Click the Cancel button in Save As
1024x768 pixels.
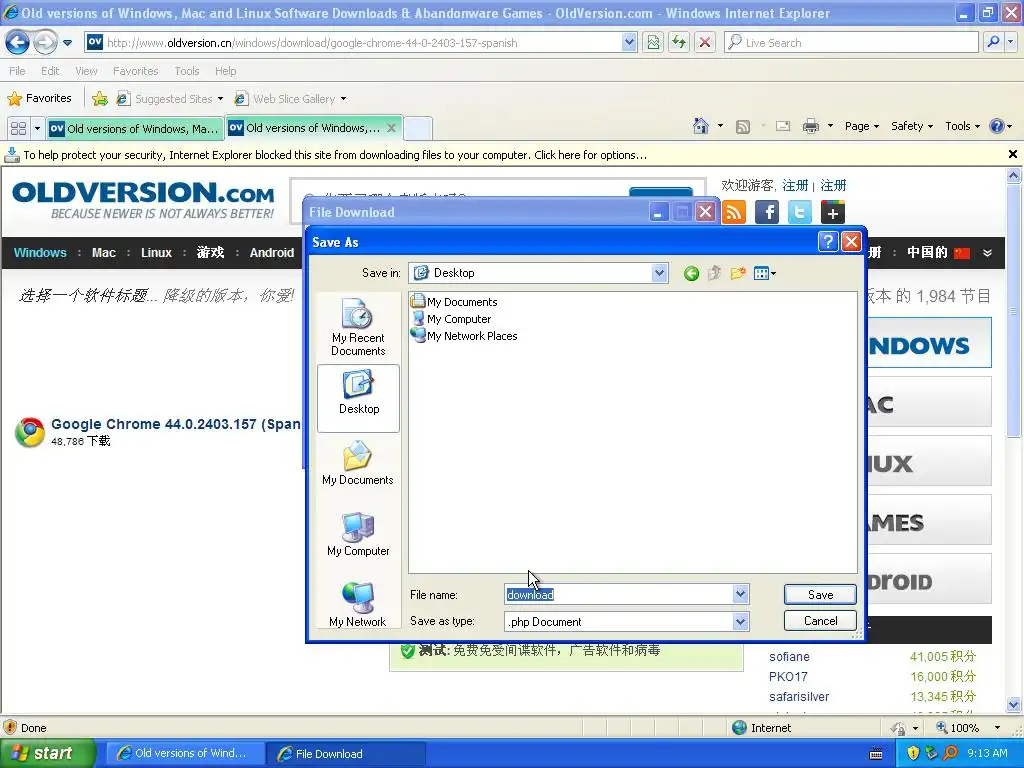click(x=820, y=620)
